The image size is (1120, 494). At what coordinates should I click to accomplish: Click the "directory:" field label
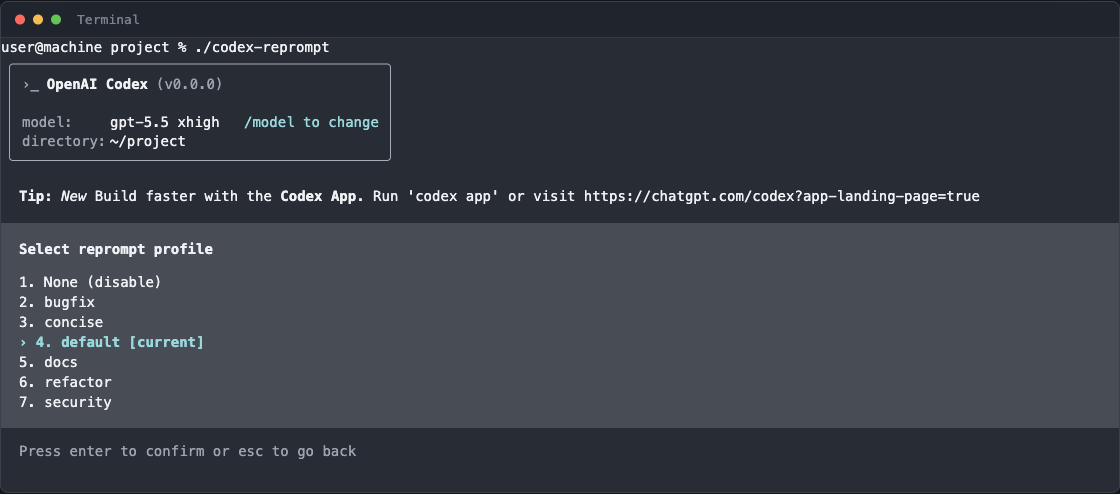[64, 141]
